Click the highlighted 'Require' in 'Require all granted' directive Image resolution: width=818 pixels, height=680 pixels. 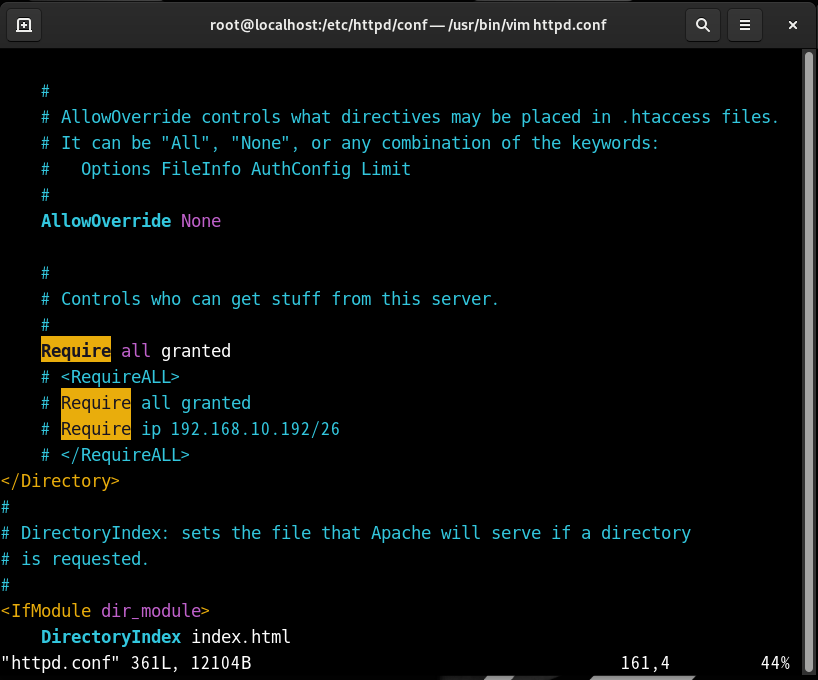point(76,350)
